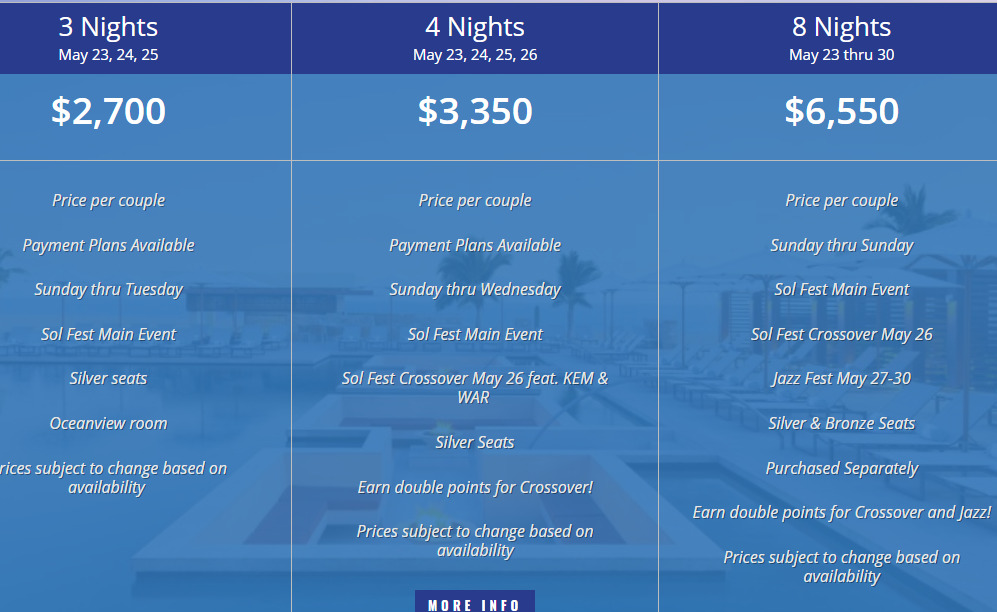The width and height of the screenshot is (997, 612).
Task: Click Payment Plans Available under 3 Nights
Action: 108,245
